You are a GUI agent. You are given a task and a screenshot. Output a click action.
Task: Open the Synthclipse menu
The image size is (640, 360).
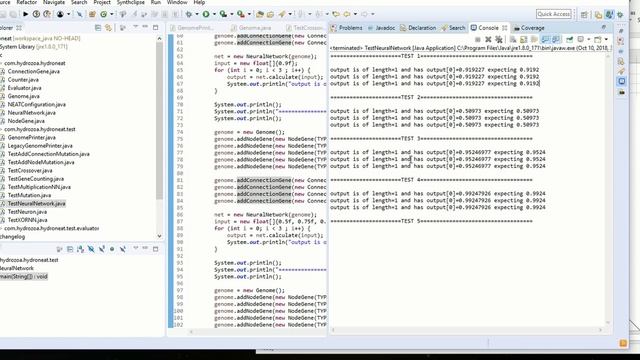(131, 2)
